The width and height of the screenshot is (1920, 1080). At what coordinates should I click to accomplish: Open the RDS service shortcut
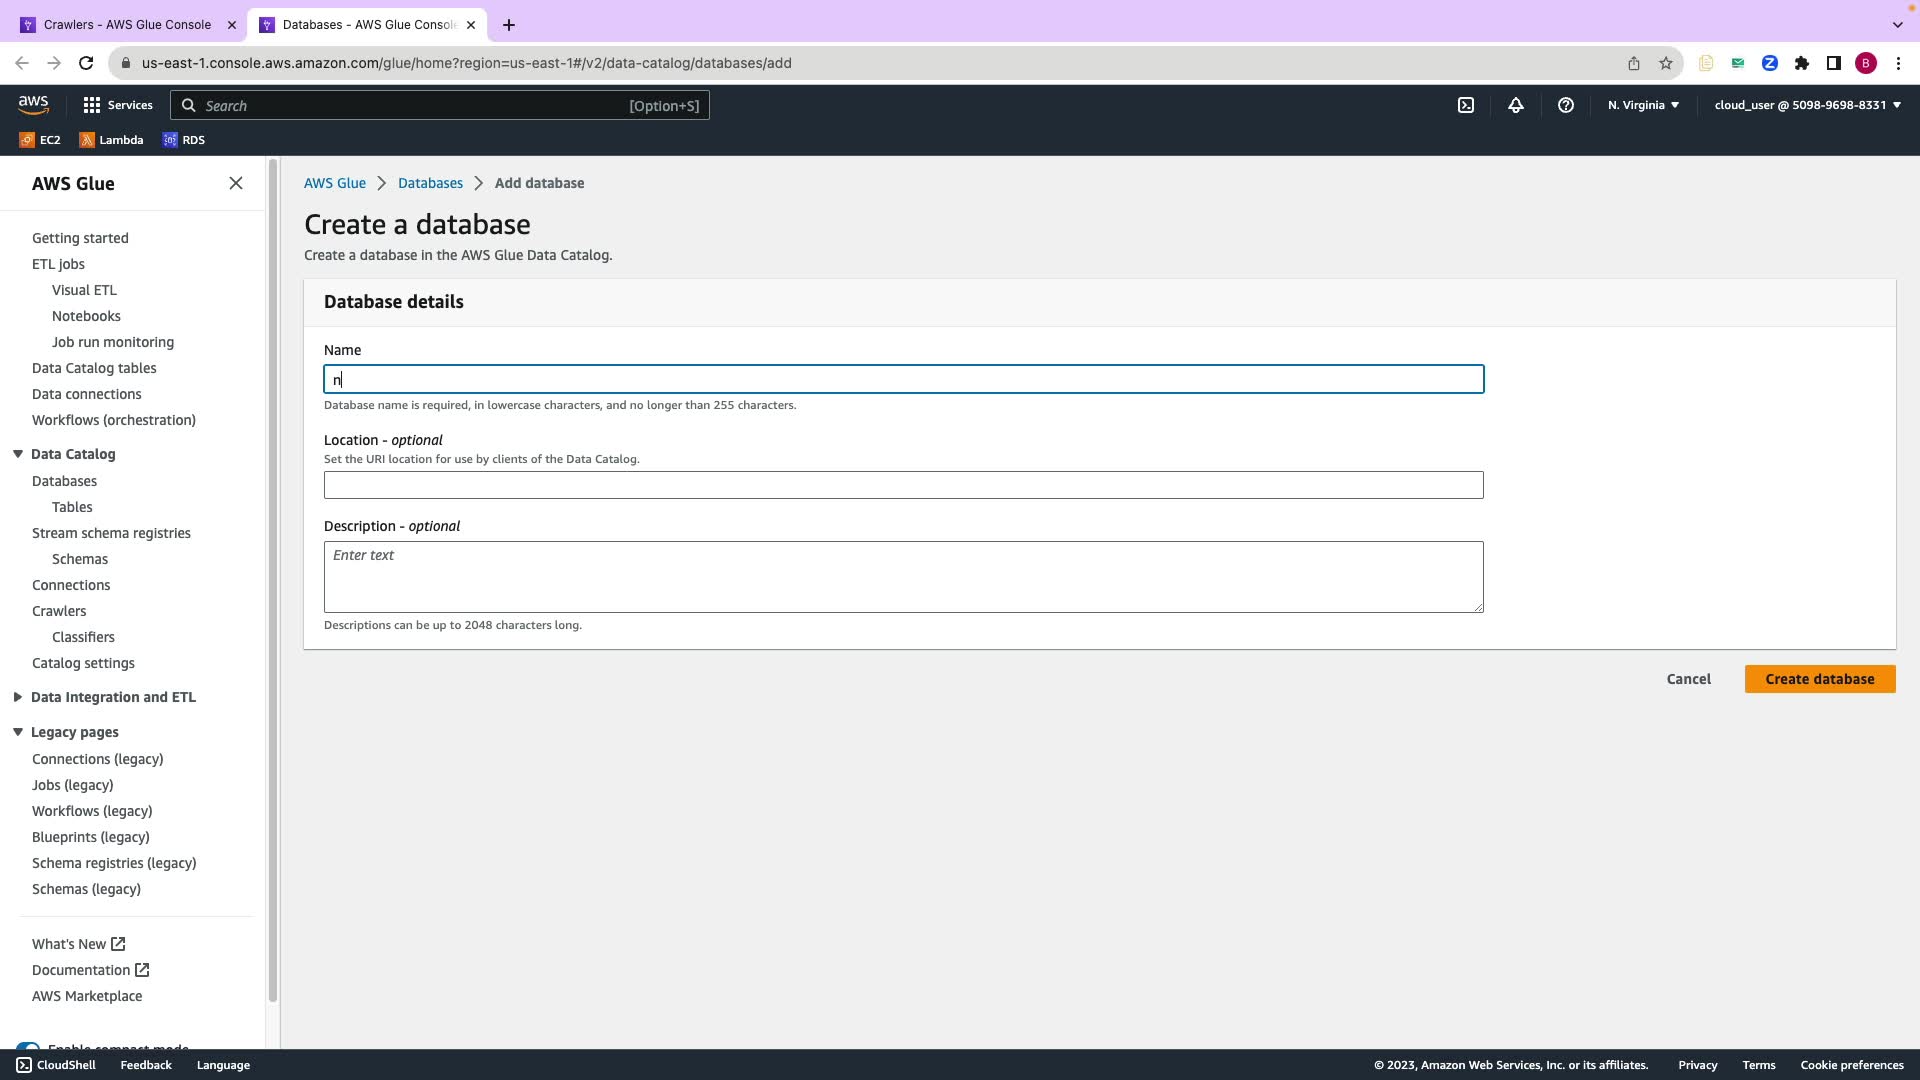click(184, 140)
